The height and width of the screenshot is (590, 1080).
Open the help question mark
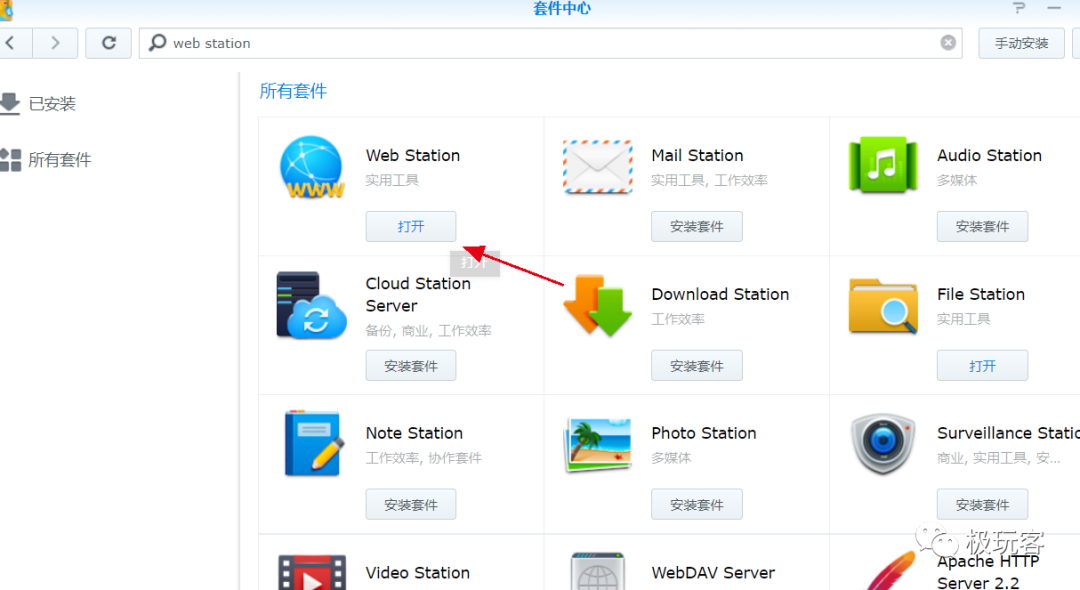coord(1019,8)
